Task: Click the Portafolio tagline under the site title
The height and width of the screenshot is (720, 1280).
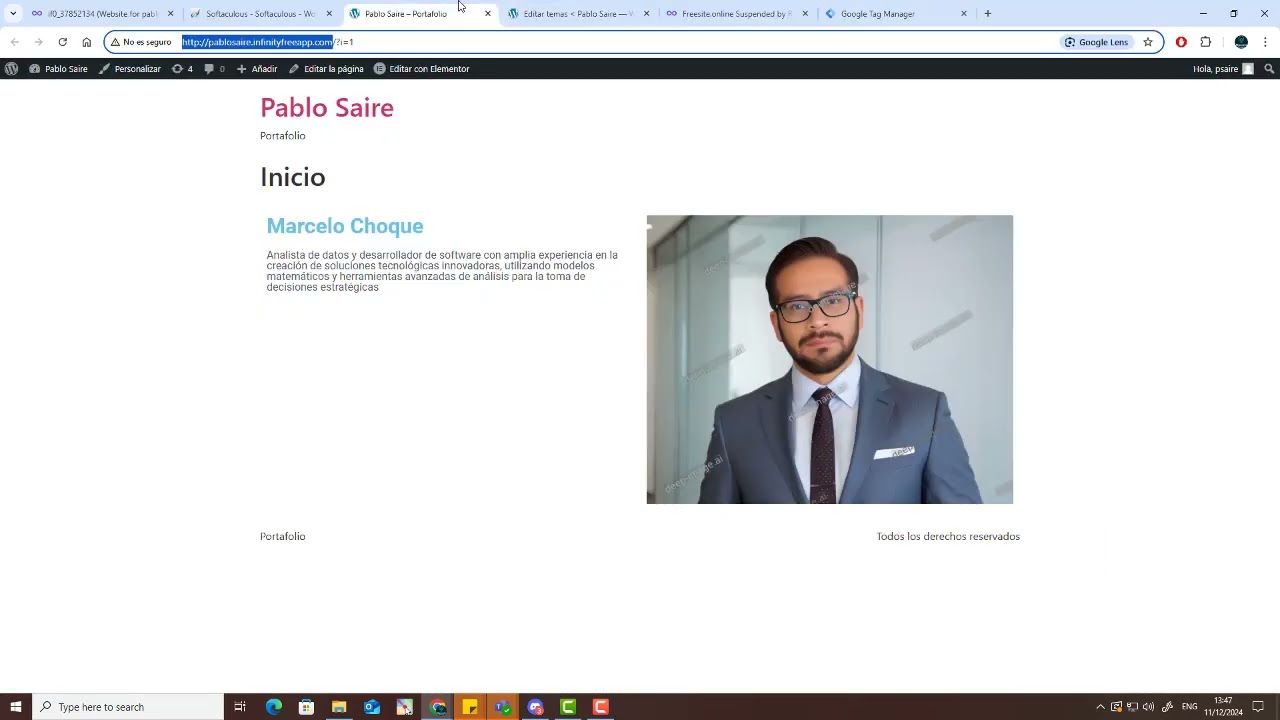Action: 283,136
